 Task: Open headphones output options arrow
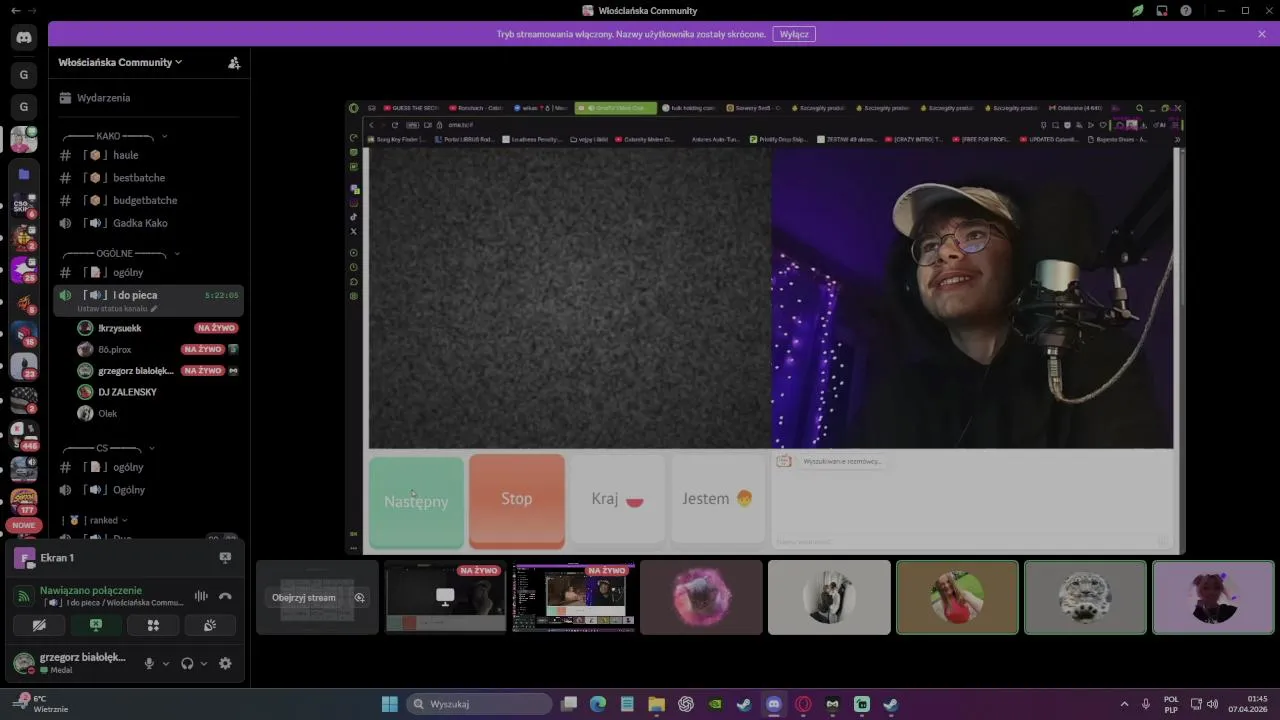(204, 663)
